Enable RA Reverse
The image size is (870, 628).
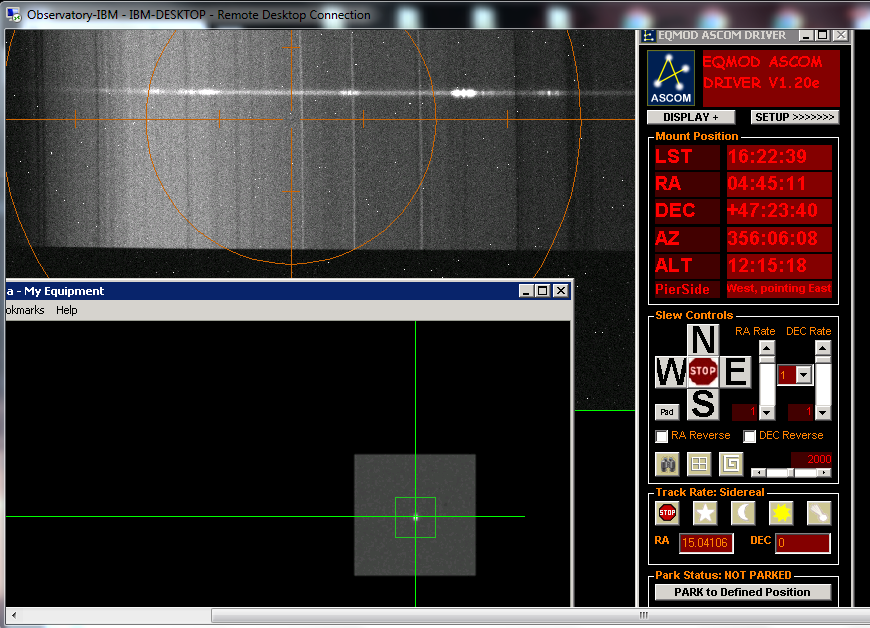(661, 436)
